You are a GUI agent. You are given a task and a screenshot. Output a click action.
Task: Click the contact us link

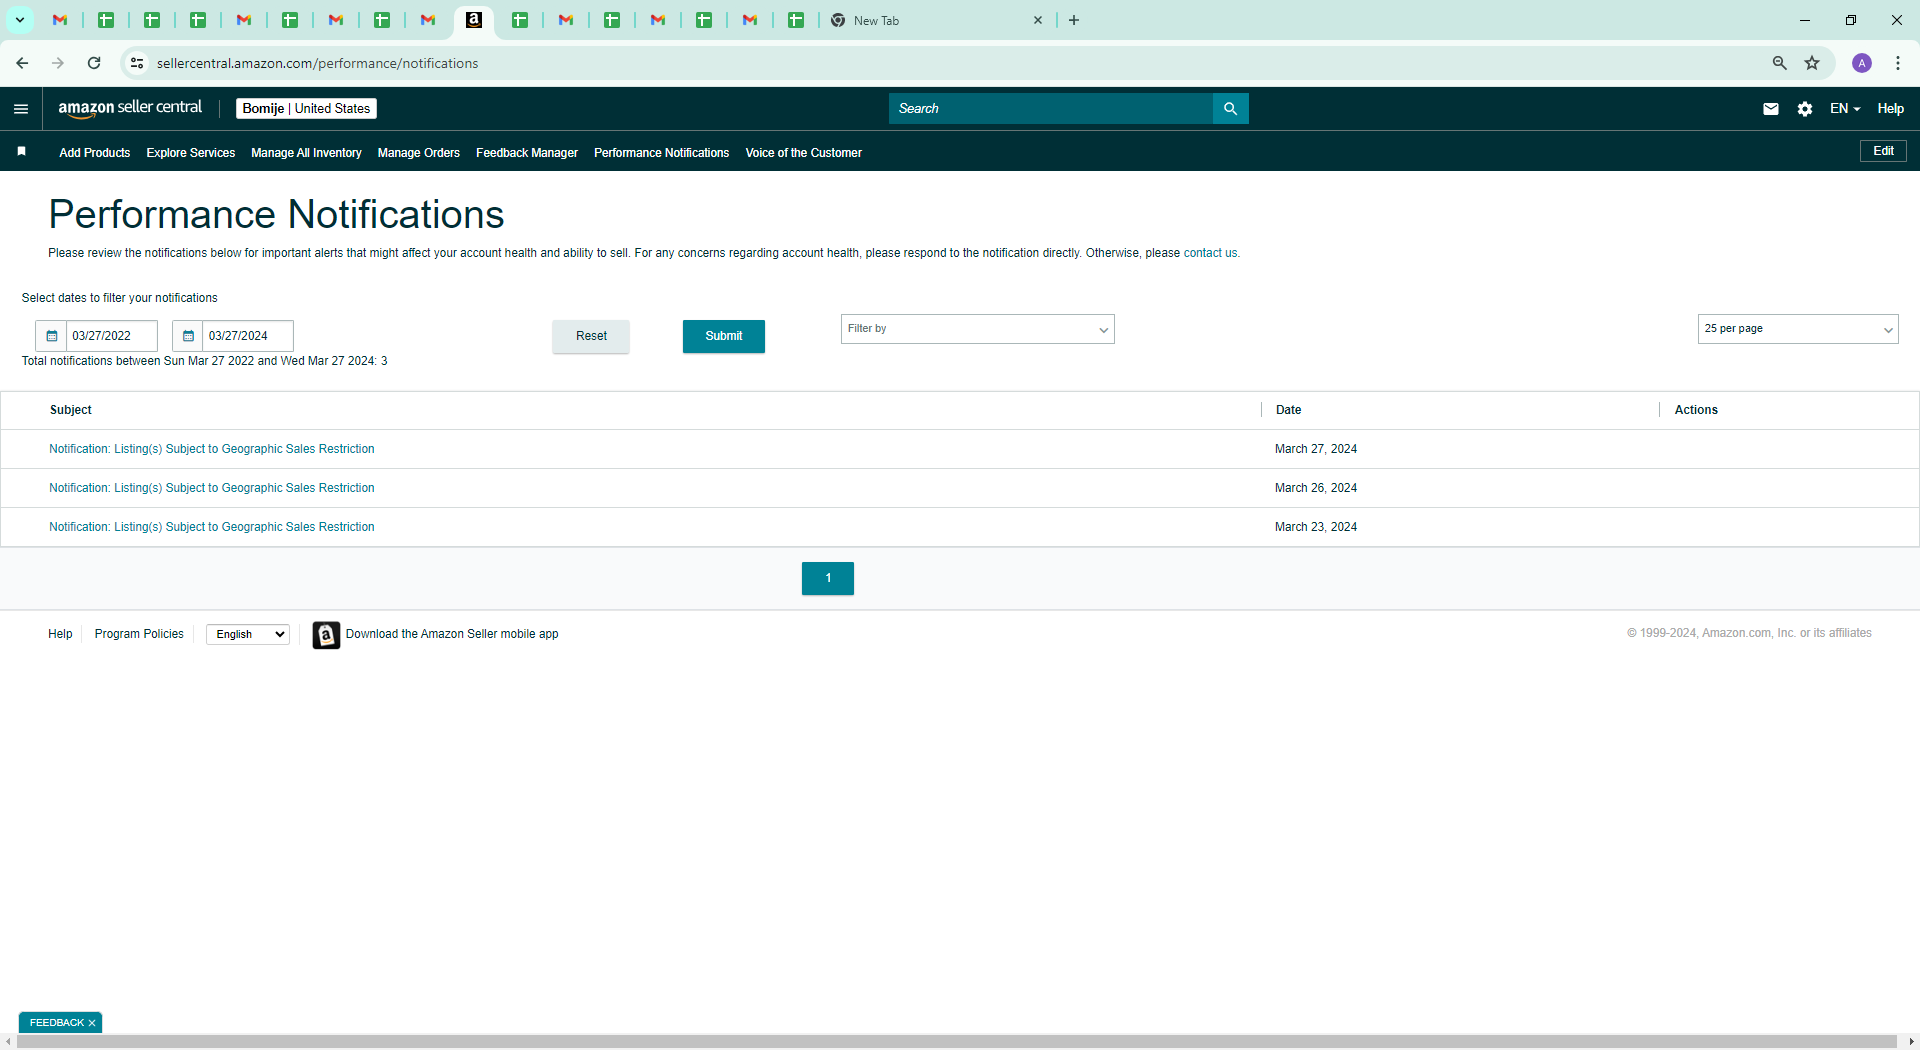[1210, 253]
